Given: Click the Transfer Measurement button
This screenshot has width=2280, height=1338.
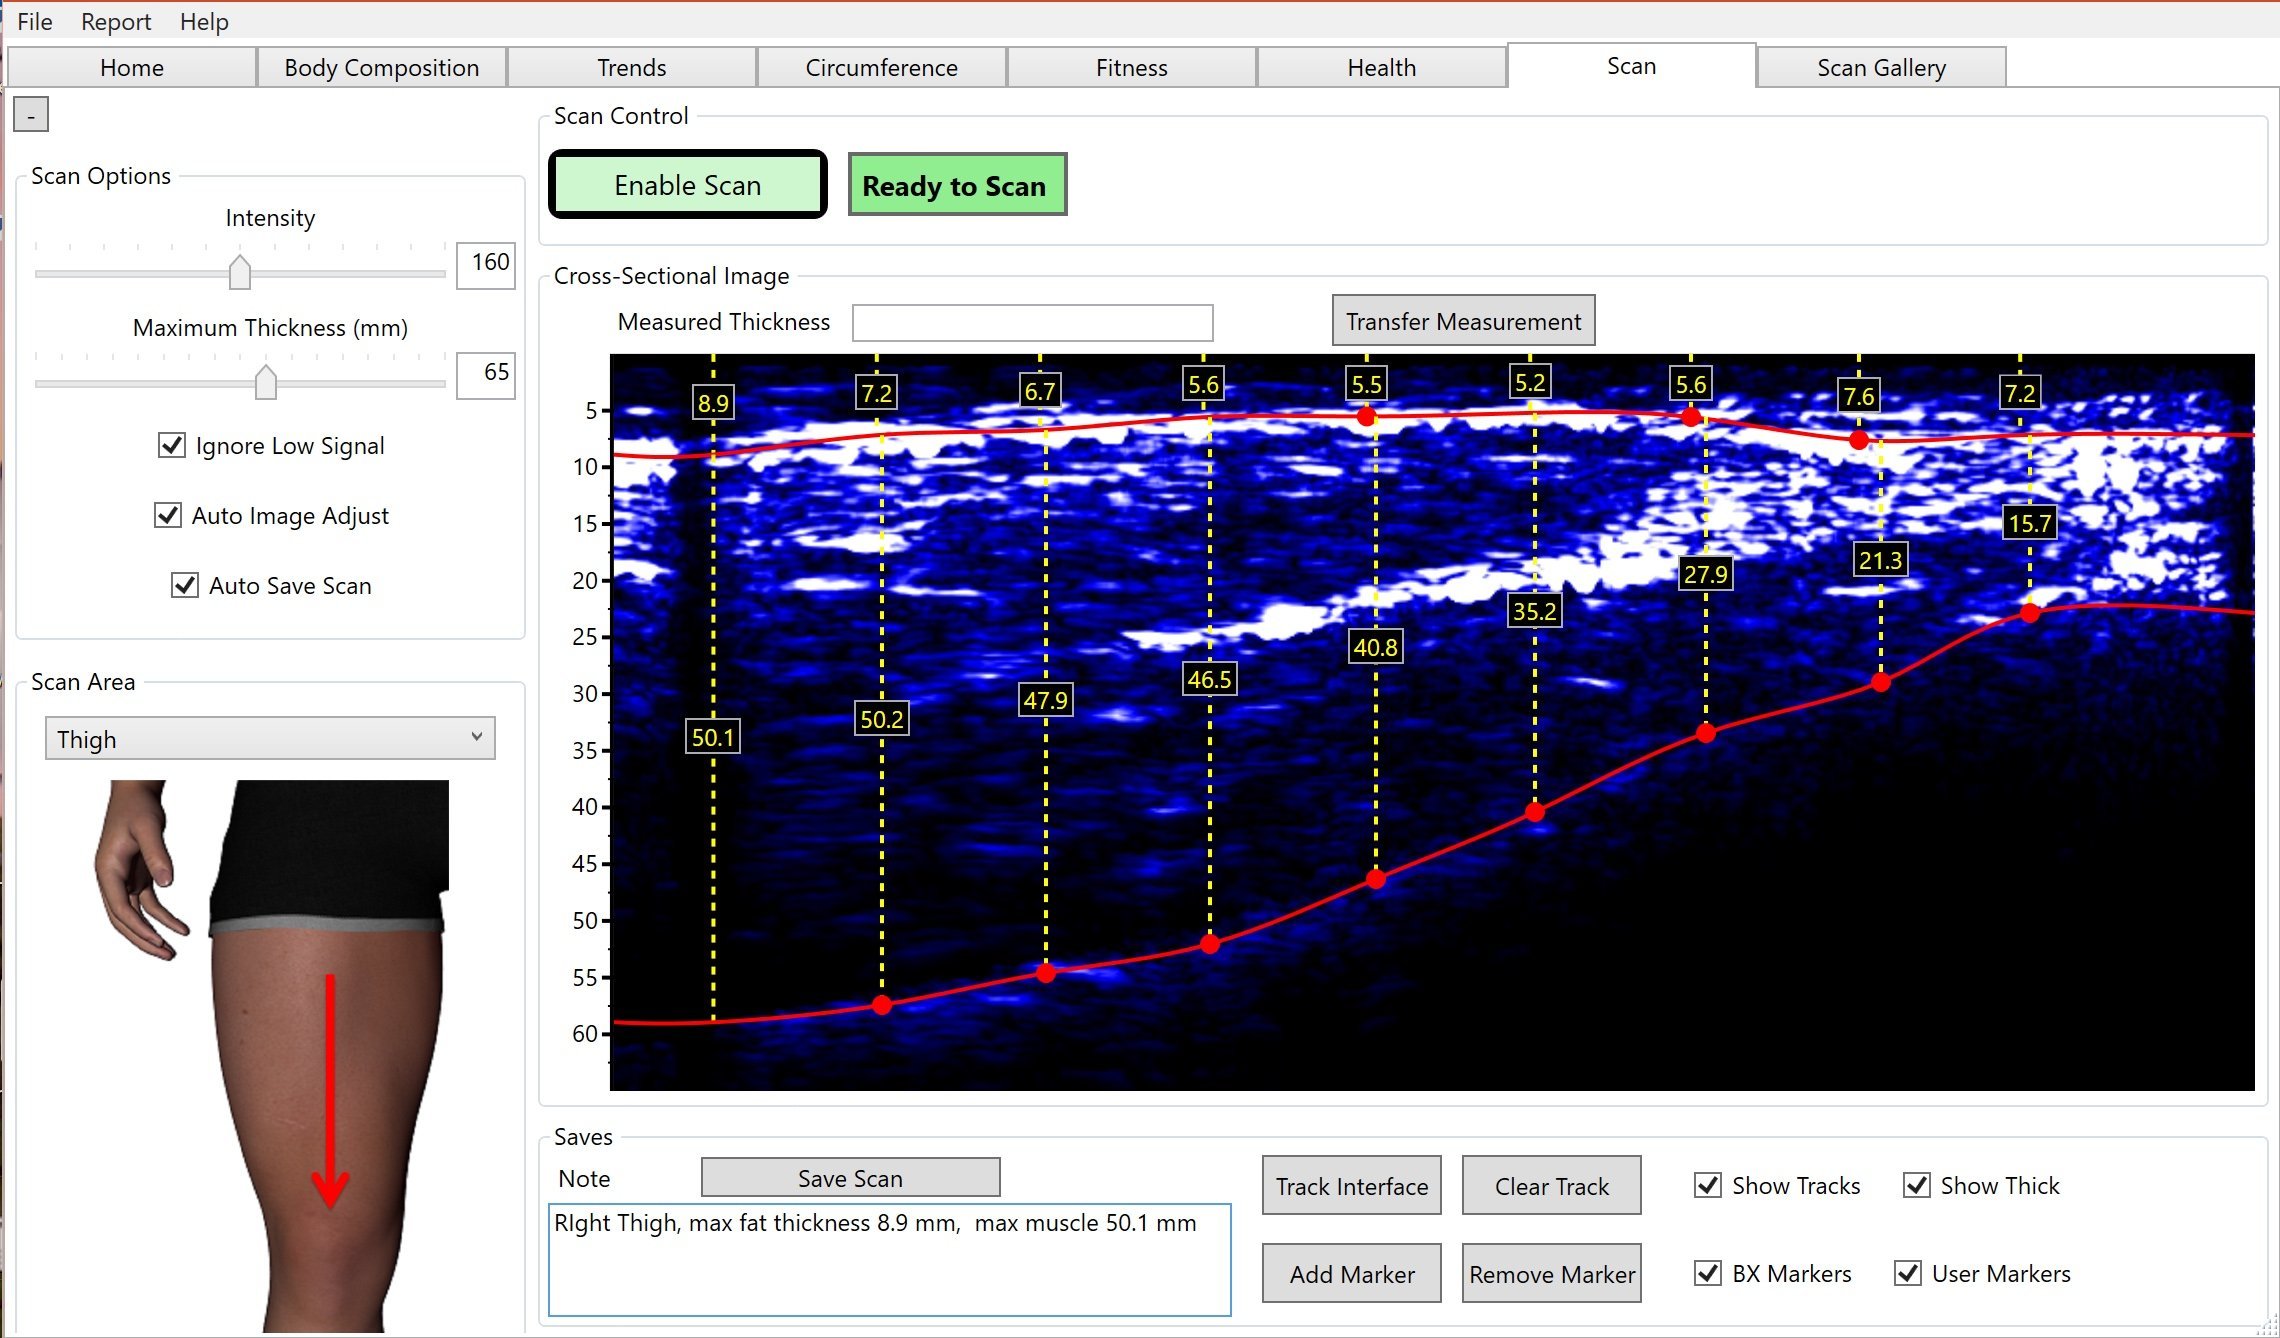Looking at the screenshot, I should tap(1463, 321).
